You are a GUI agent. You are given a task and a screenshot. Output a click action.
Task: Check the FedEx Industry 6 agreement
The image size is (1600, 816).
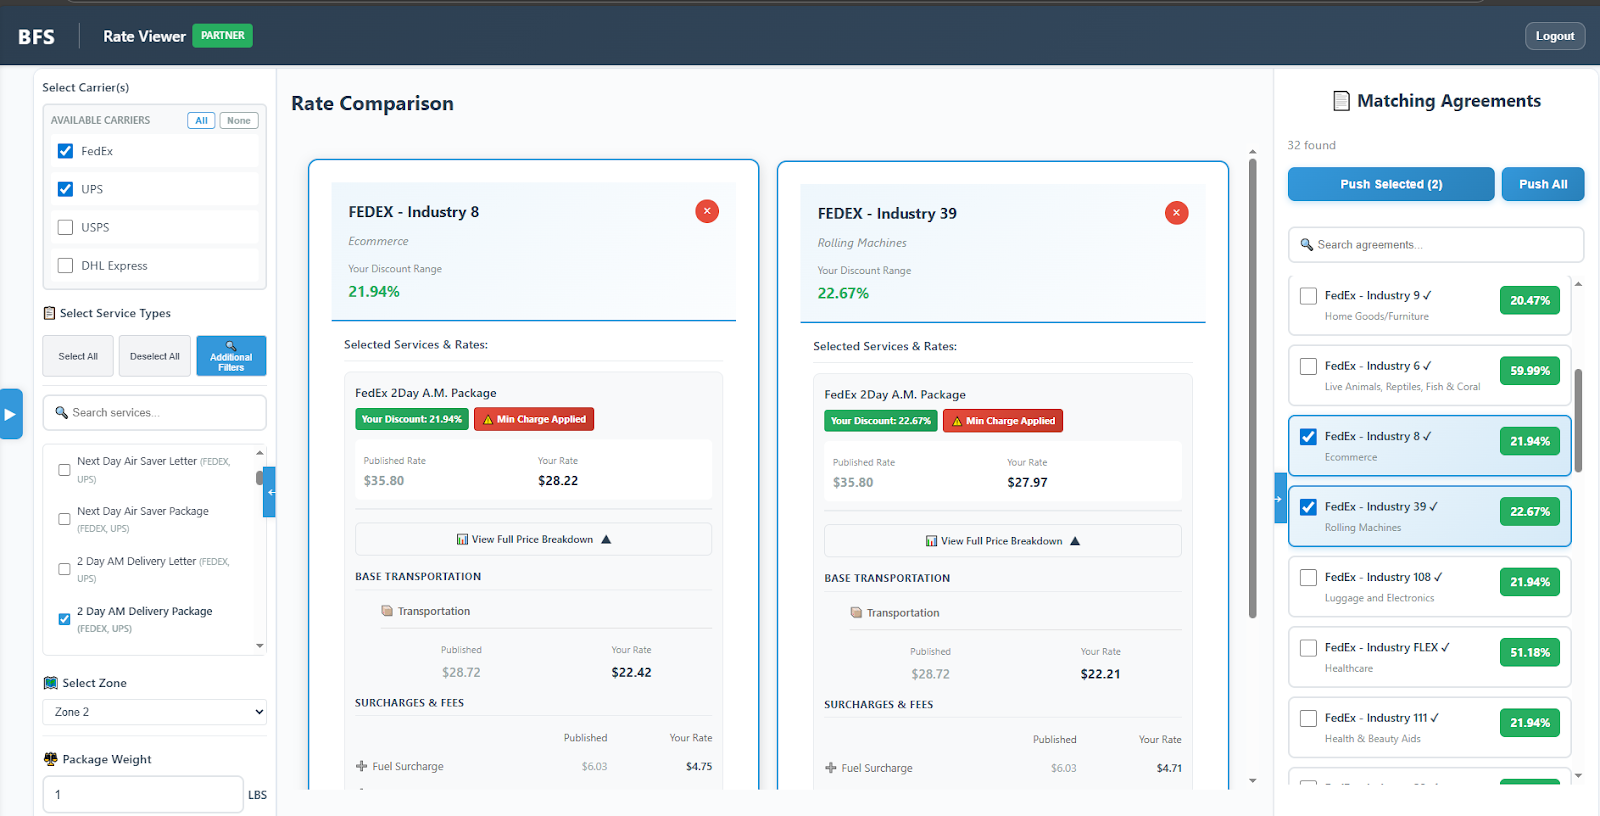click(x=1308, y=366)
